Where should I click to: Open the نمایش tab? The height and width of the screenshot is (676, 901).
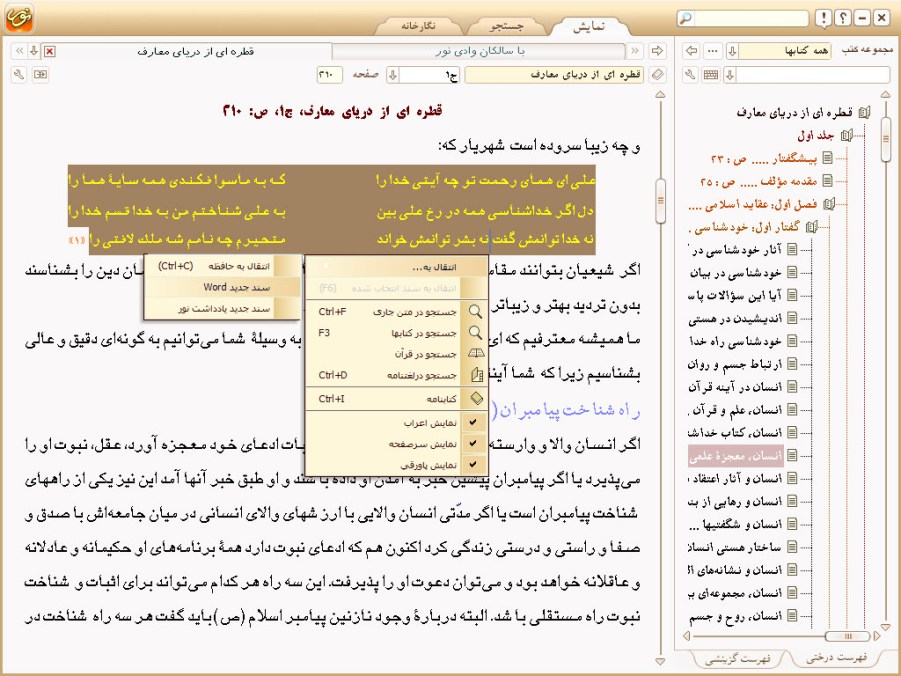coord(589,26)
